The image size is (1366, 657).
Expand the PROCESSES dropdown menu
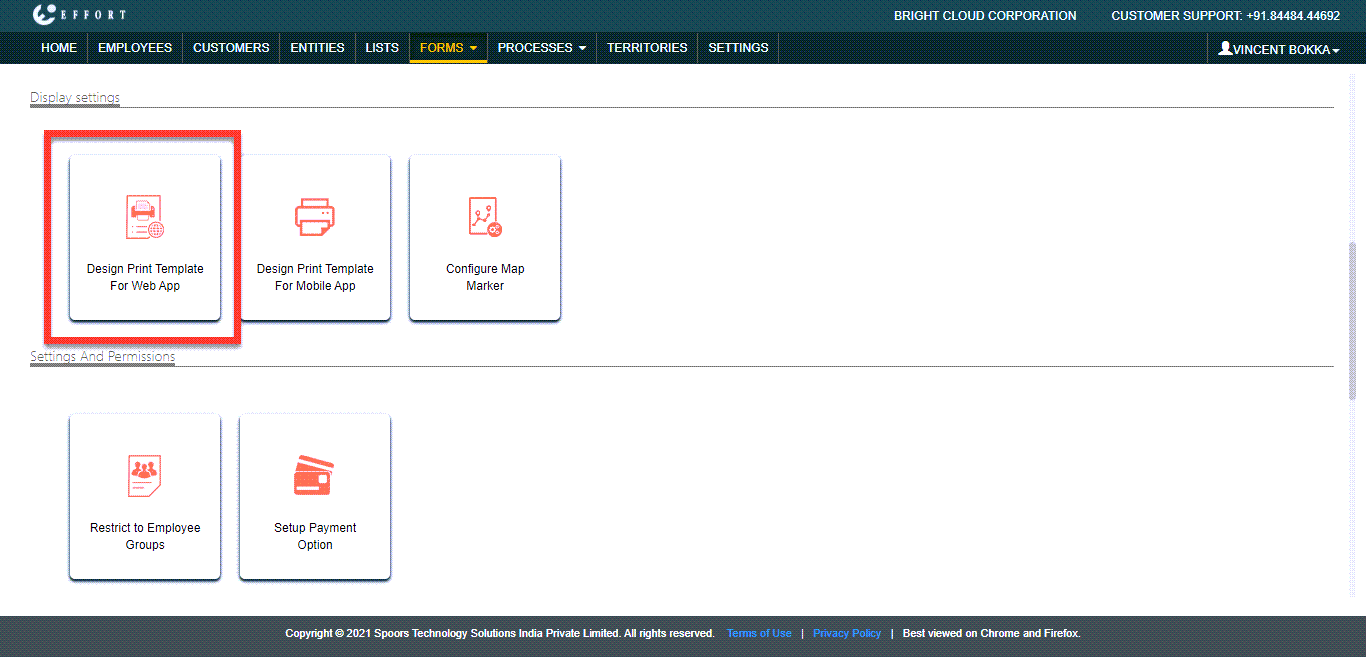(541, 48)
